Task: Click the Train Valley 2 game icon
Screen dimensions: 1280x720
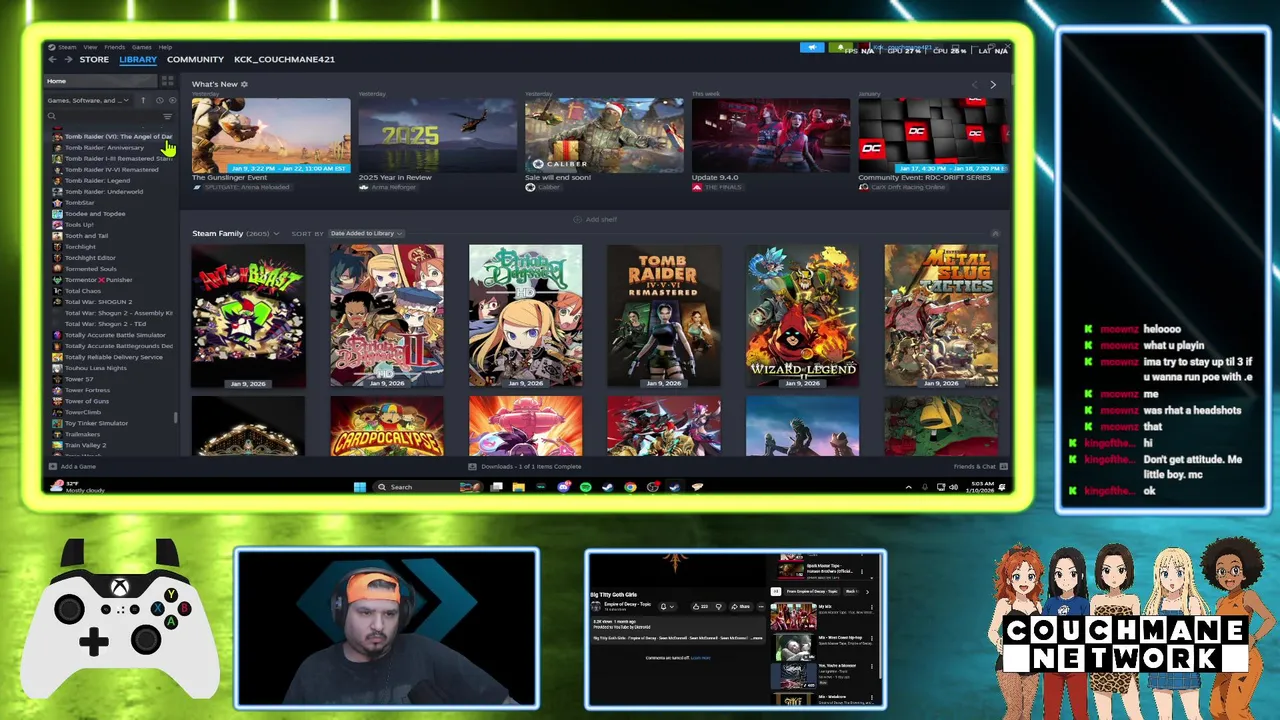Action: 57,445
